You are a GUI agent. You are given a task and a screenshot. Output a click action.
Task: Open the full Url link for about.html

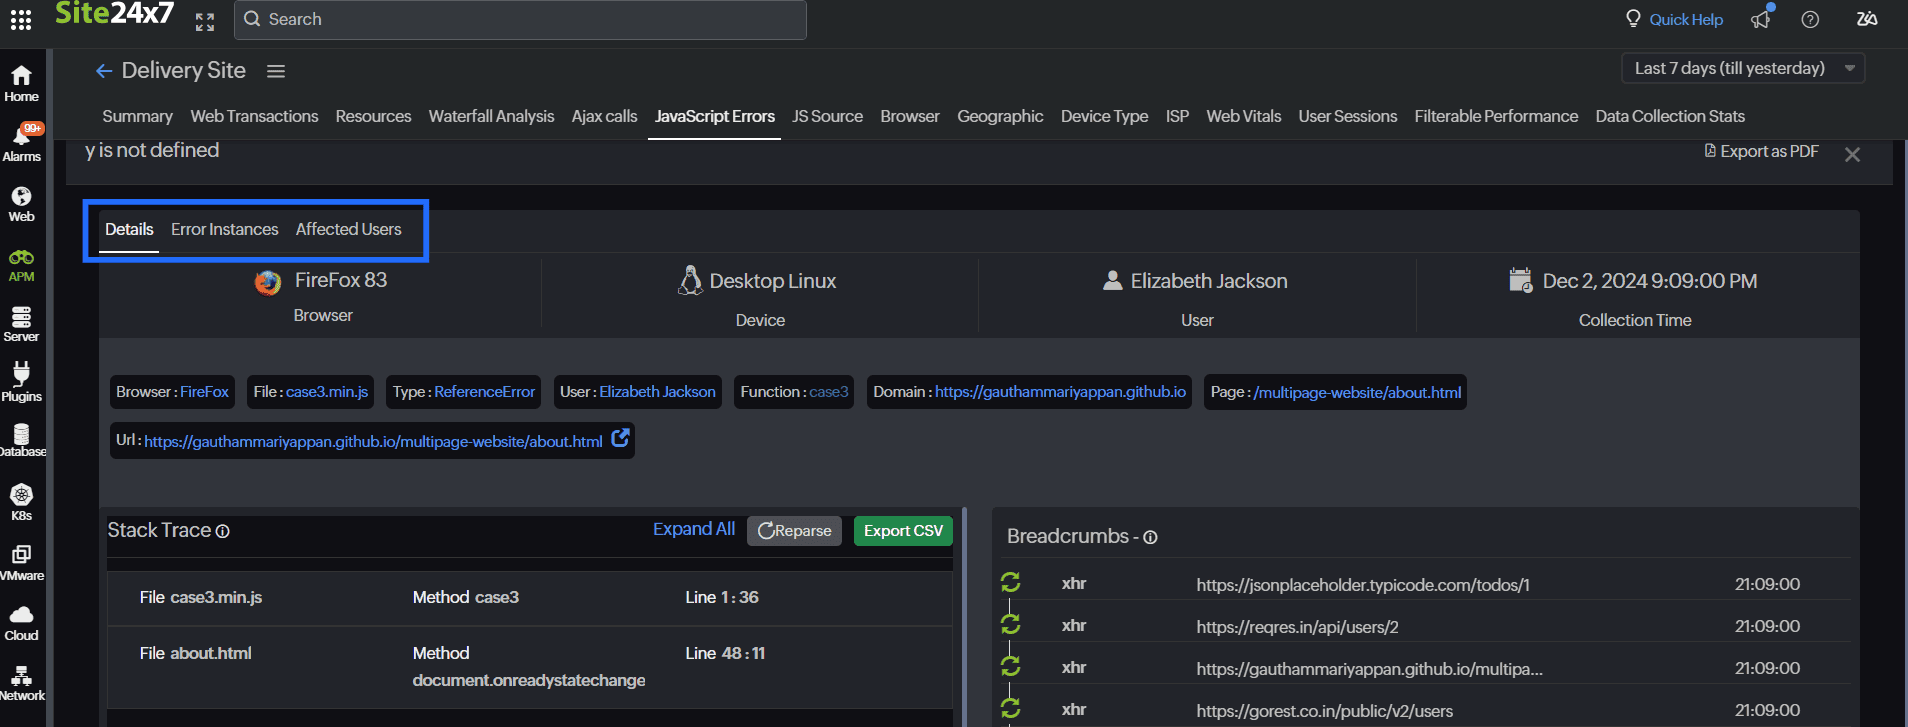click(373, 441)
